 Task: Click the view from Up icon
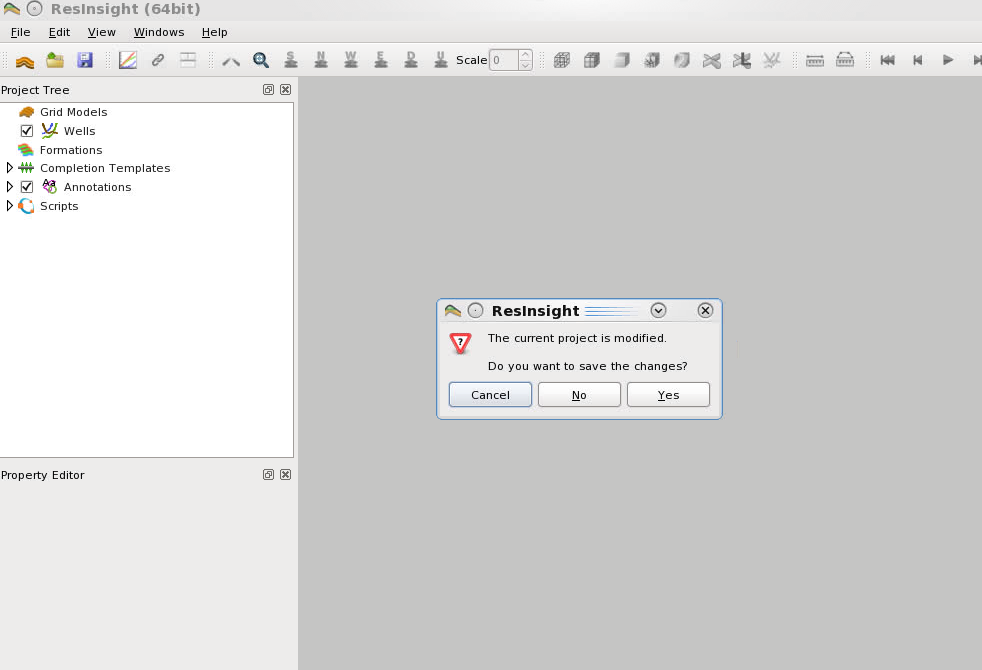(x=441, y=60)
